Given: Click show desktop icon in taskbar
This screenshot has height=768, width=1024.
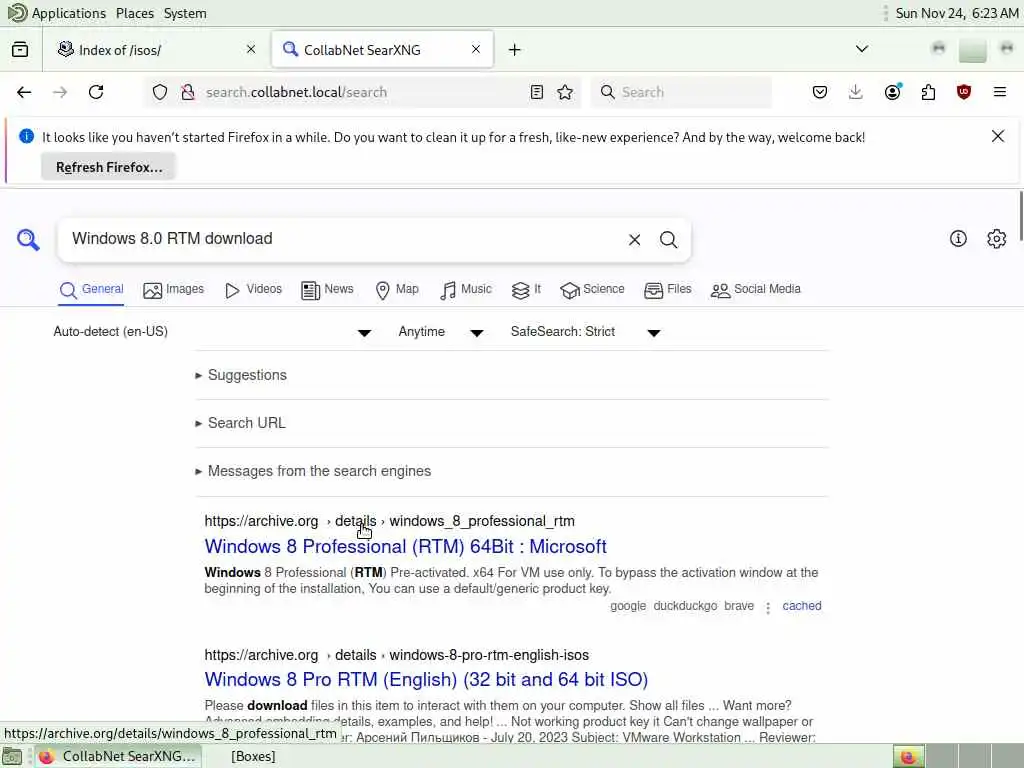Looking at the screenshot, I should [12, 756].
